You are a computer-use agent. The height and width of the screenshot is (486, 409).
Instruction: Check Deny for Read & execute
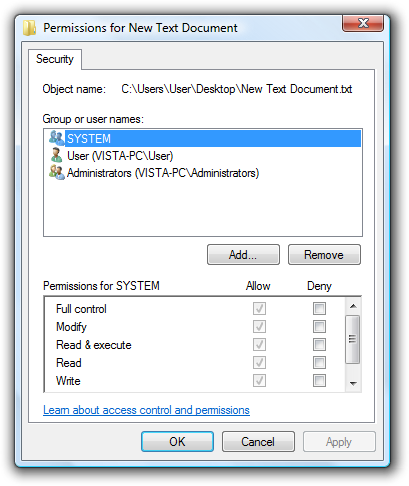tap(319, 344)
